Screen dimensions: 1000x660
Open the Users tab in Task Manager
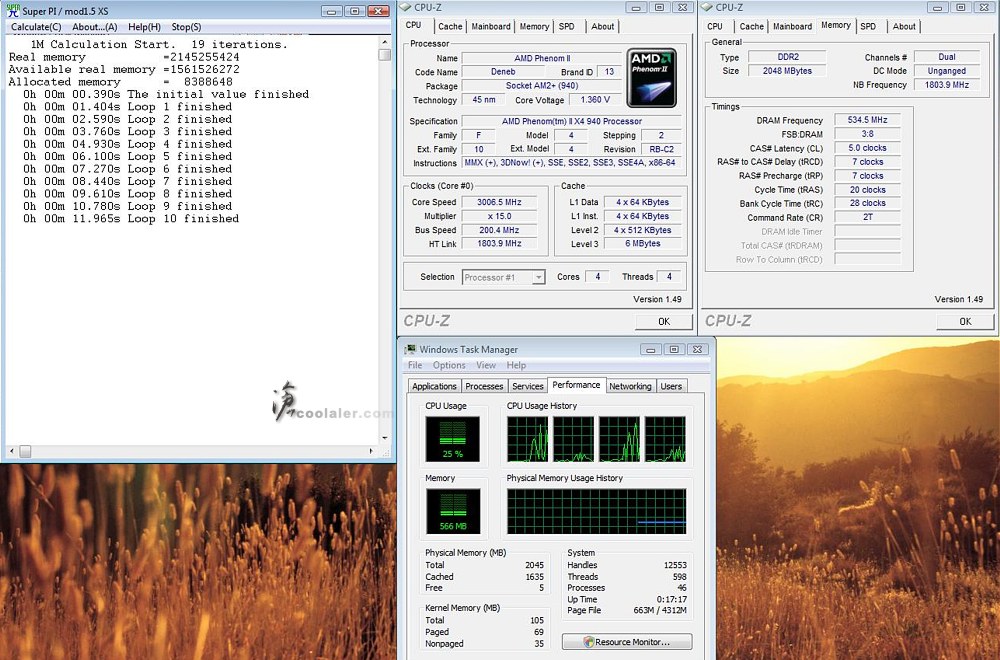tap(671, 386)
